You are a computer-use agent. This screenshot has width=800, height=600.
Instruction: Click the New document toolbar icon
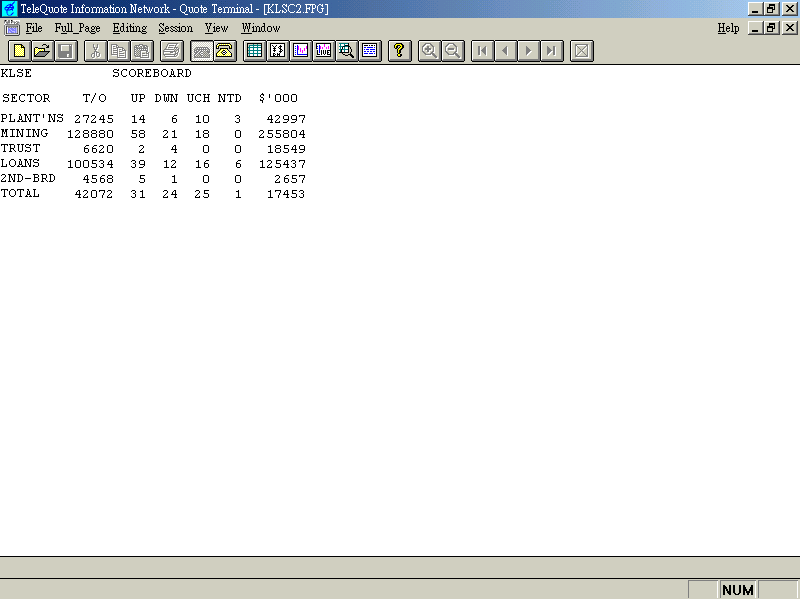pos(19,51)
